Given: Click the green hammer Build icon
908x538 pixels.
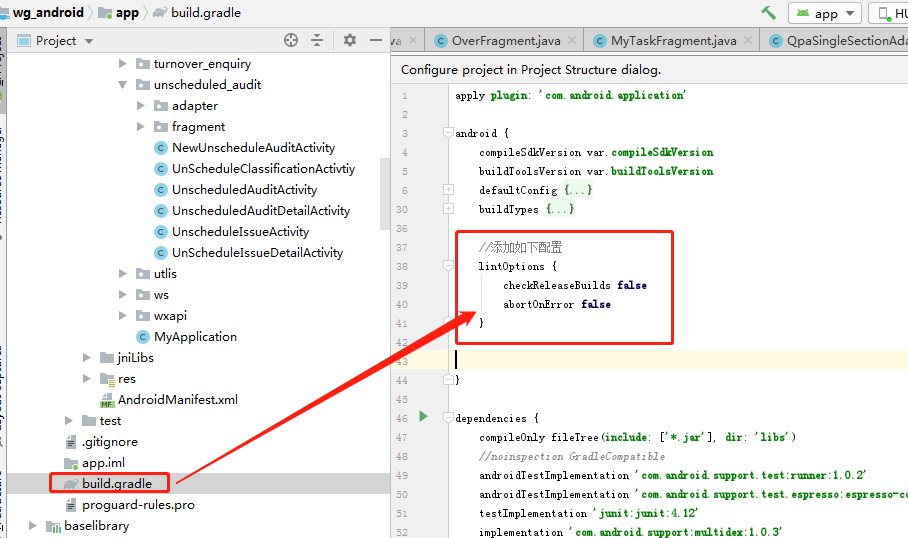Looking at the screenshot, I should [768, 13].
